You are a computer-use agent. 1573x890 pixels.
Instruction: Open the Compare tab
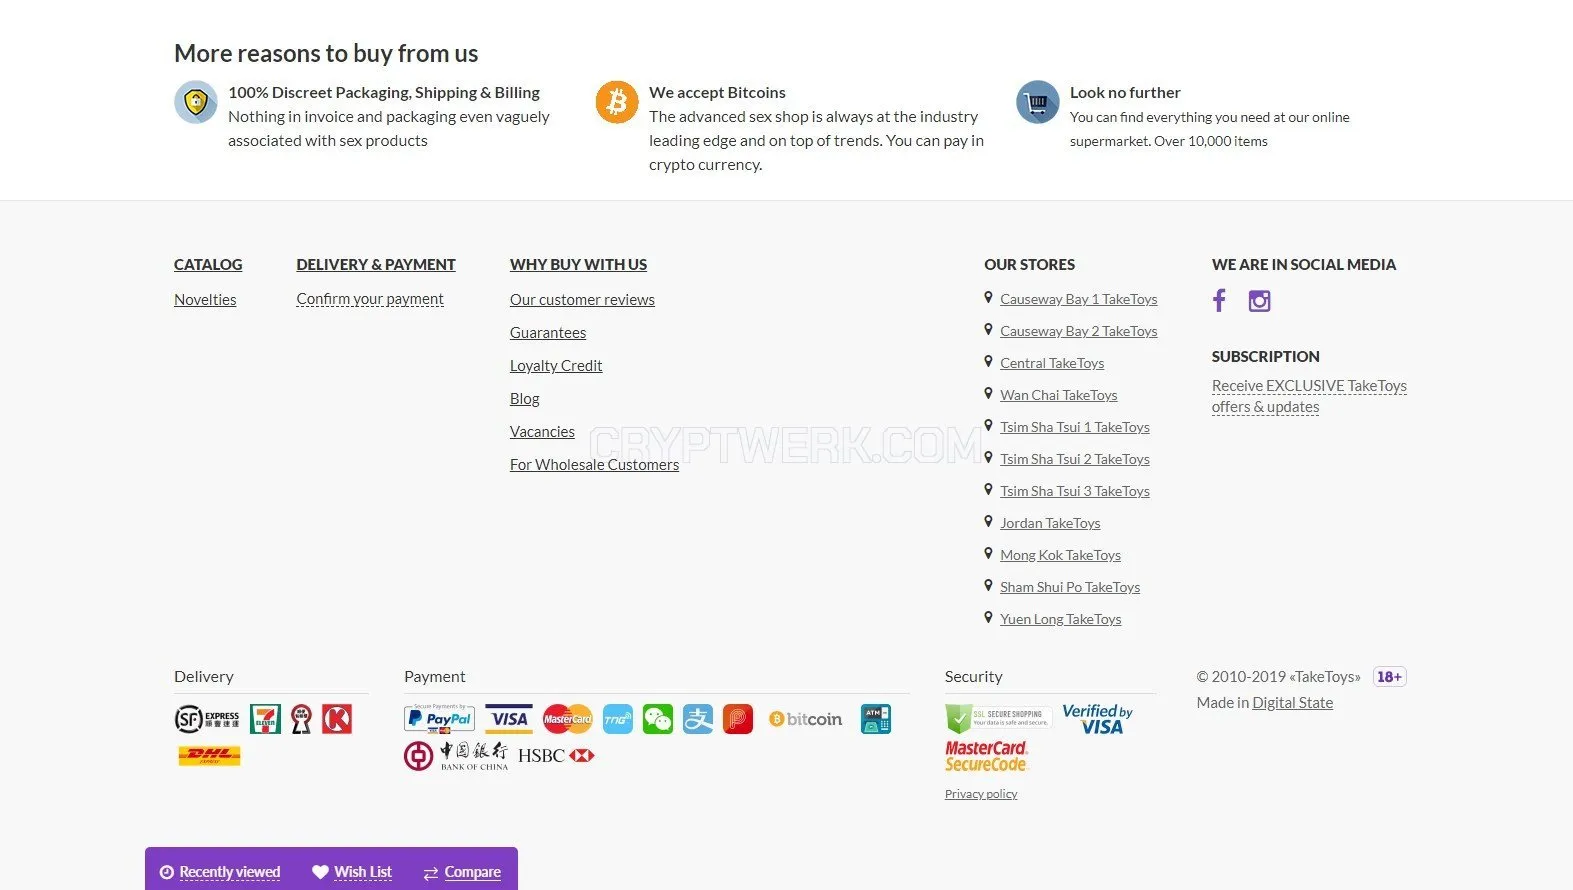pos(462,873)
